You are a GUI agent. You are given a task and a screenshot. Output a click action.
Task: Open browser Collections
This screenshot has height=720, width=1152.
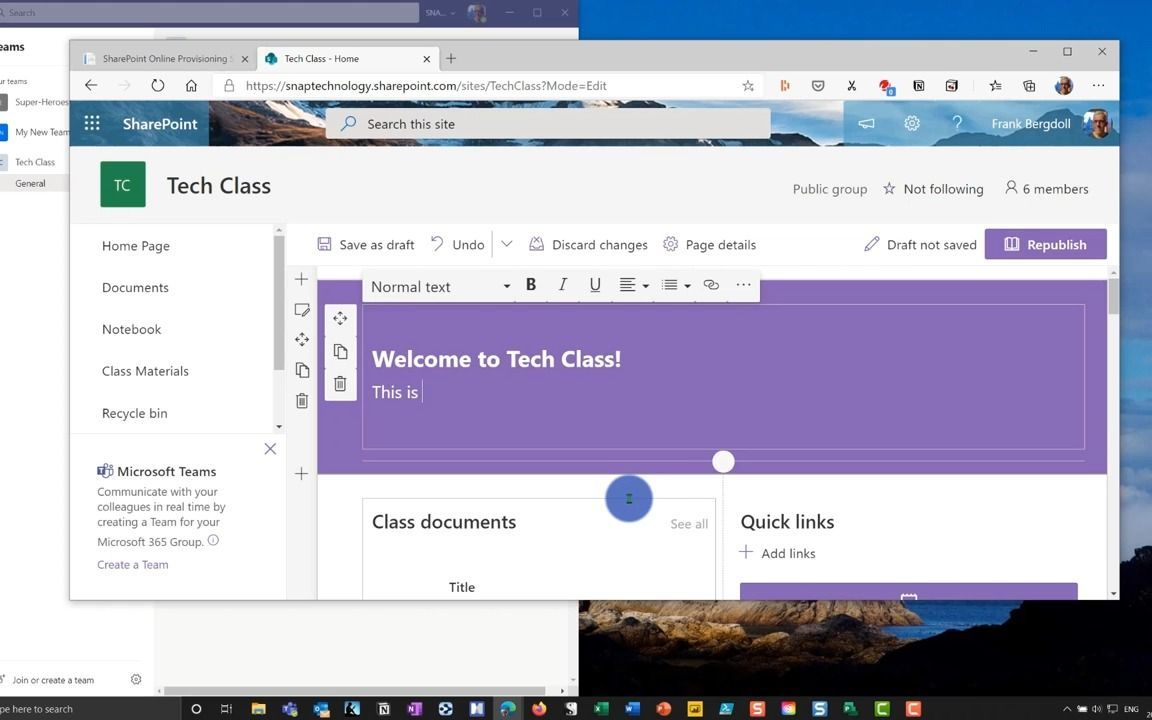[x=1029, y=86]
